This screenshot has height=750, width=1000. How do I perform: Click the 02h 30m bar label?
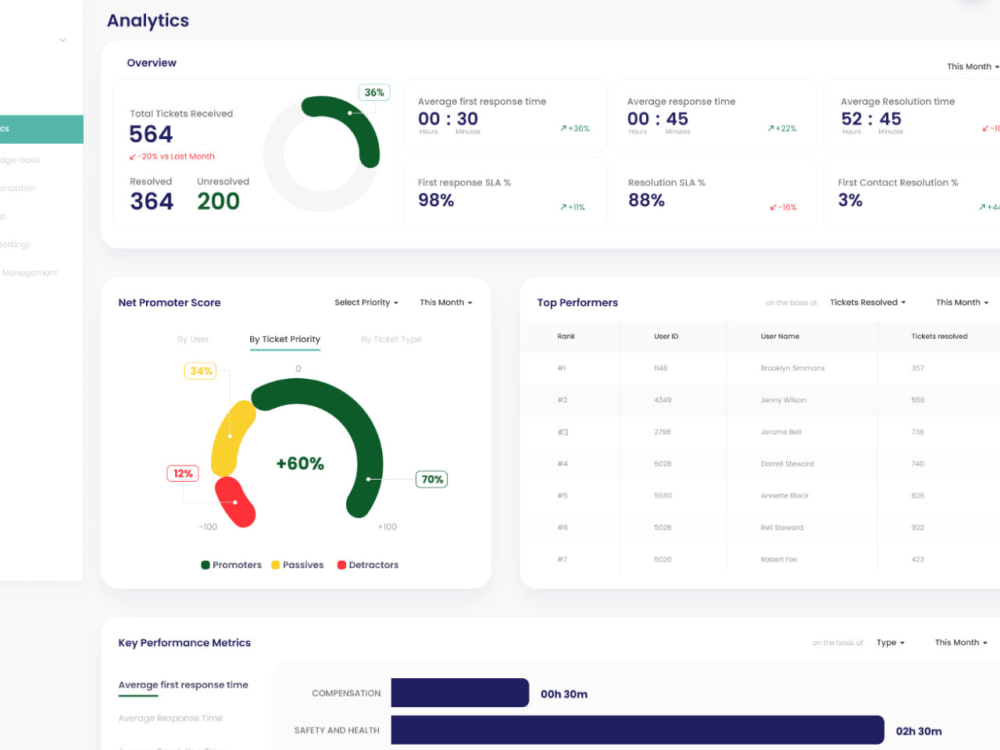coord(918,731)
